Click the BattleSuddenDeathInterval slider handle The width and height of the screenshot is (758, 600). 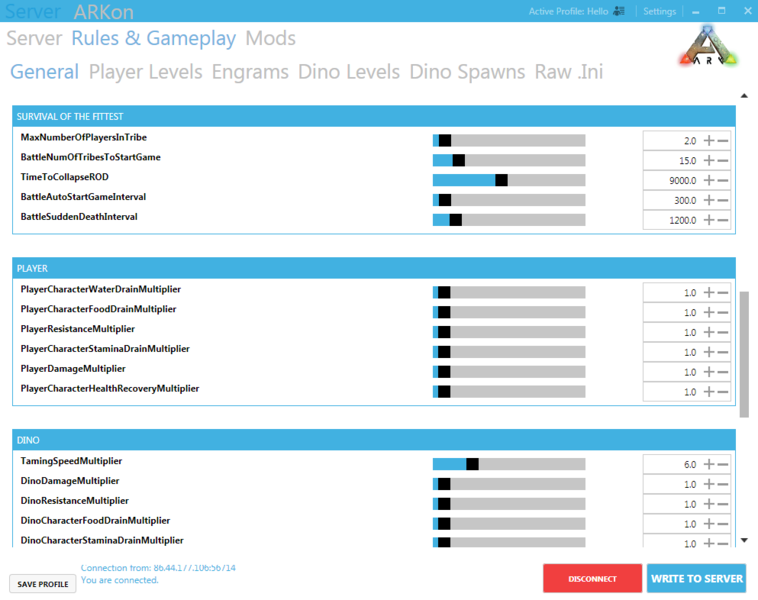(x=455, y=220)
